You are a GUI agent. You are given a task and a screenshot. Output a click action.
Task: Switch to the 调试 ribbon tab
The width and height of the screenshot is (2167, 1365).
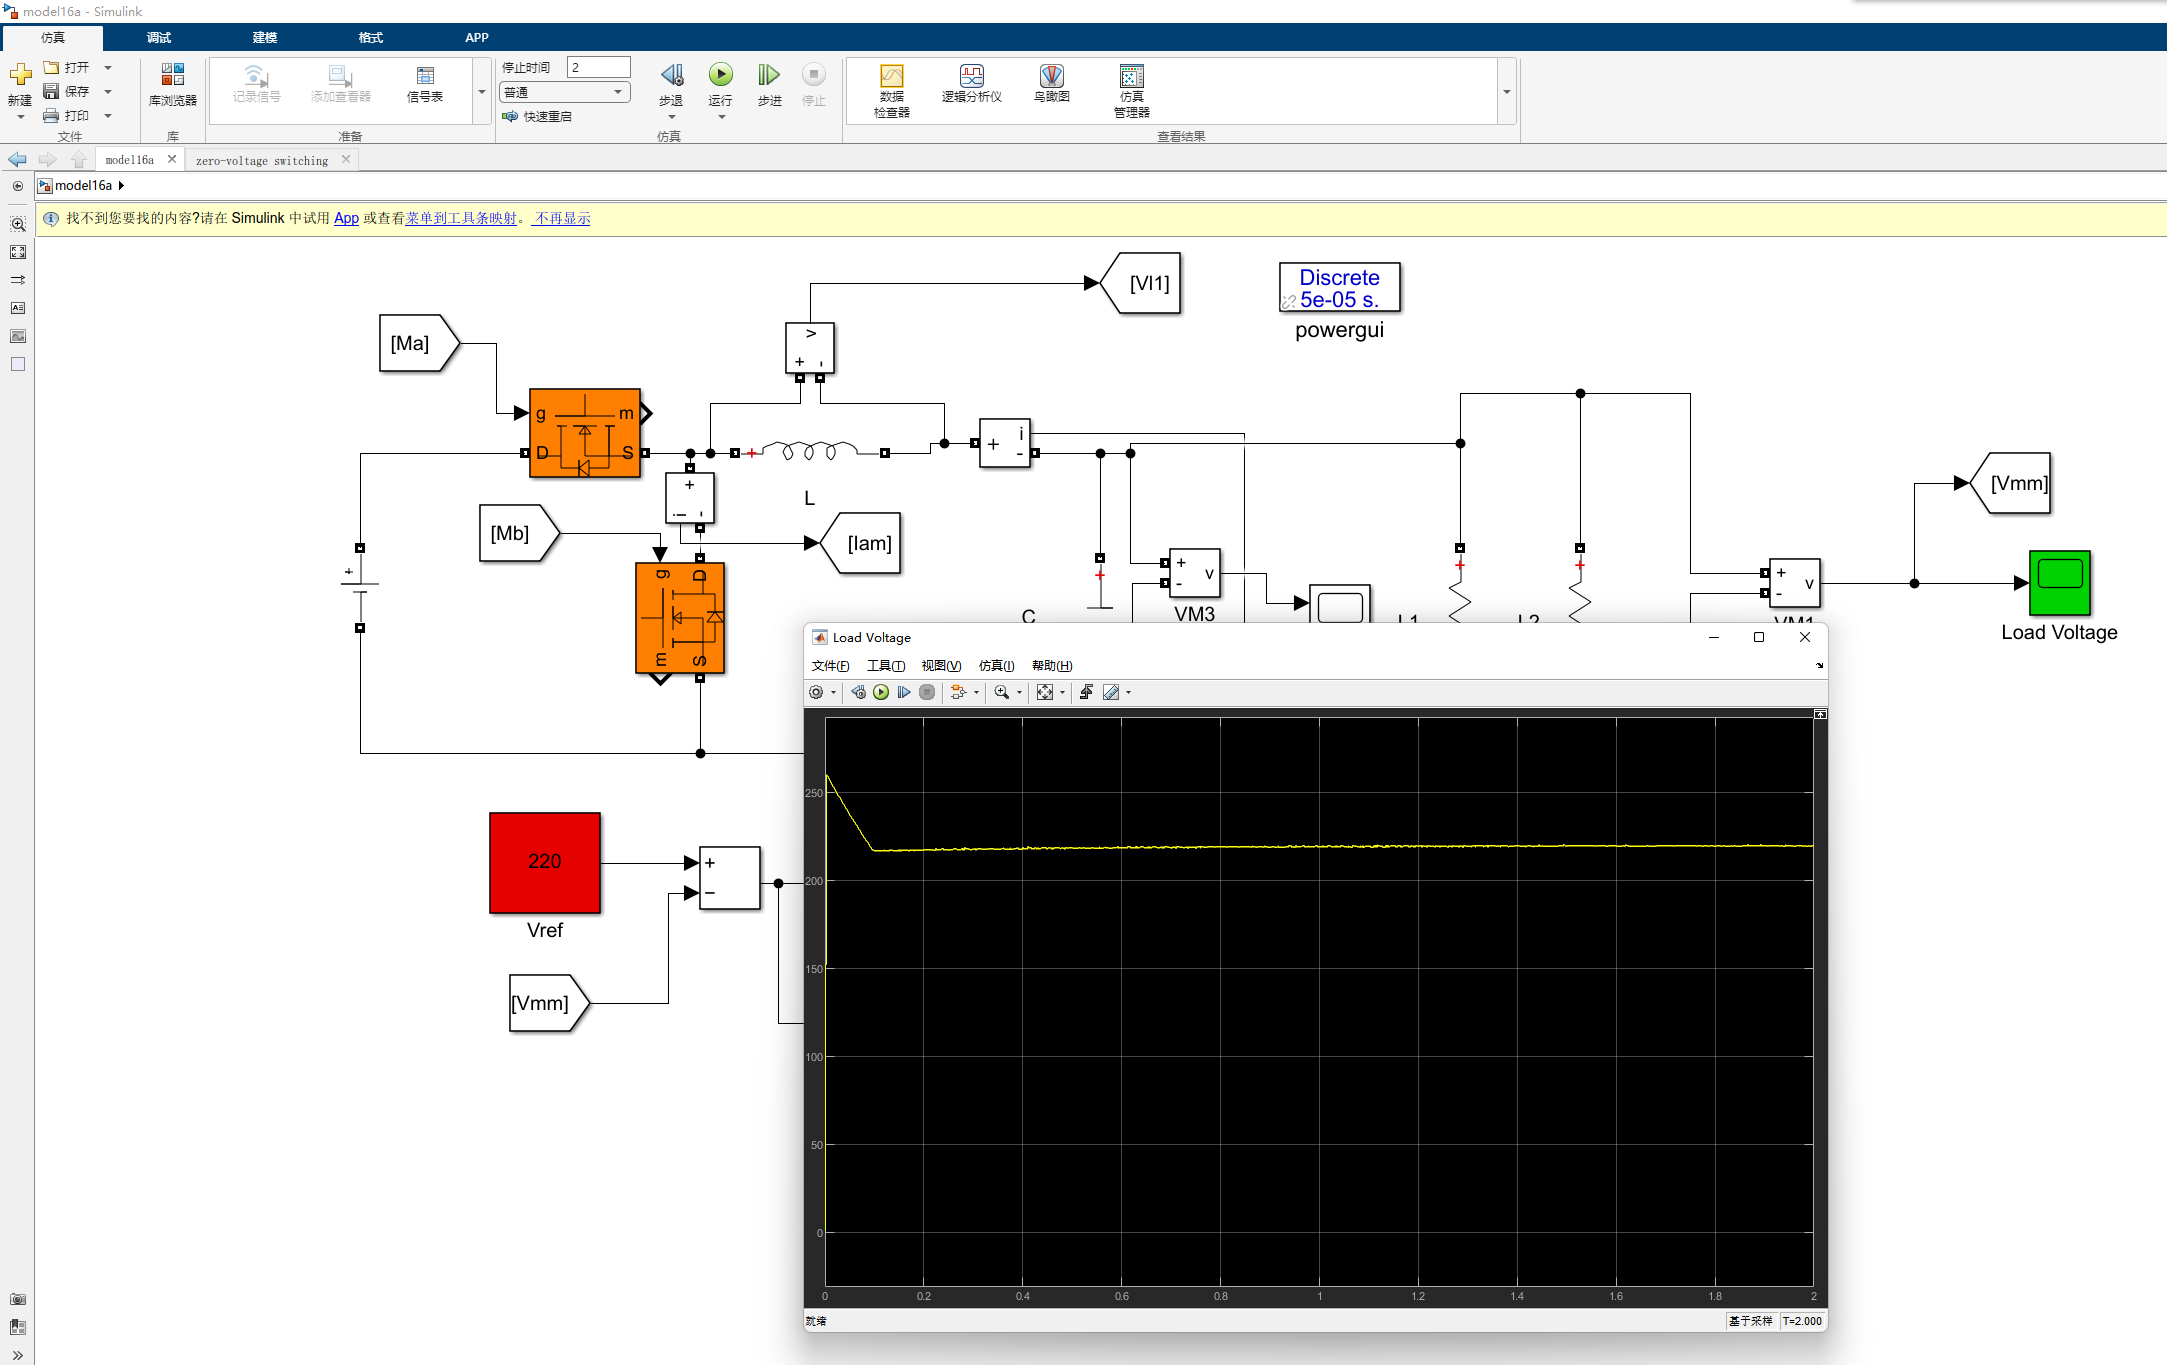(157, 37)
